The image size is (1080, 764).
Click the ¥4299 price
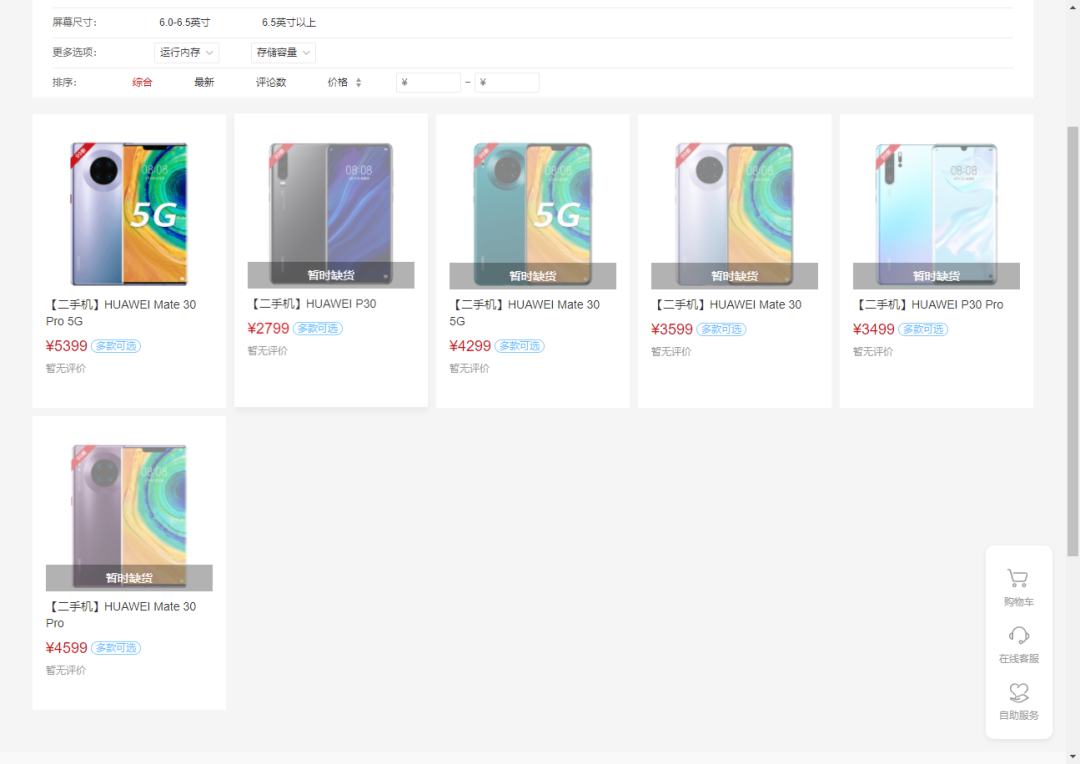(x=470, y=346)
